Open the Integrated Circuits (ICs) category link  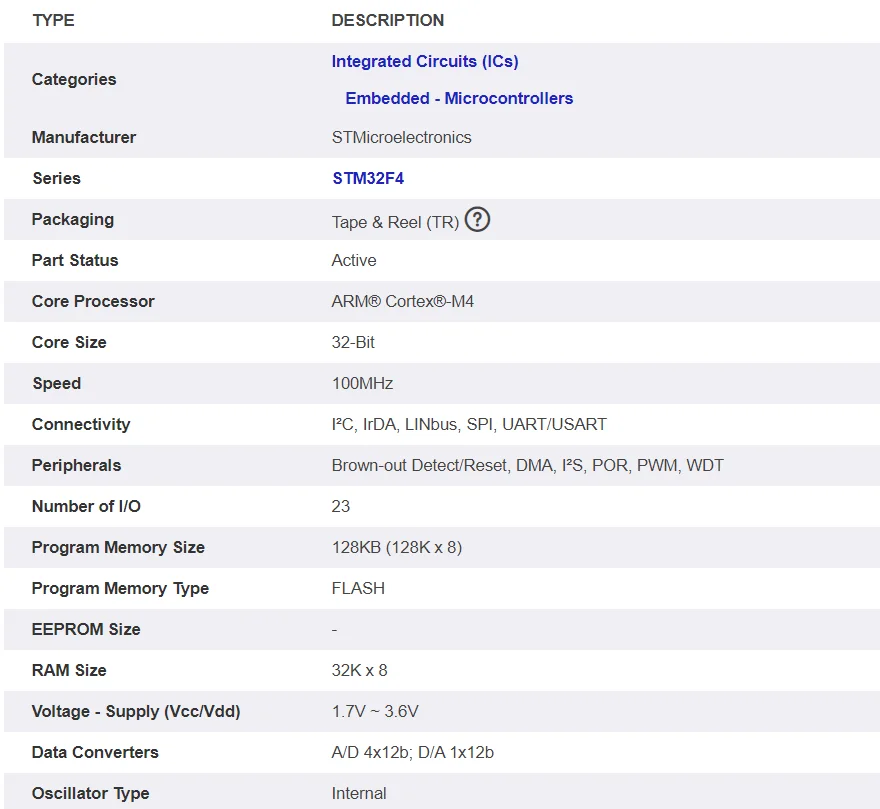[x=425, y=62]
